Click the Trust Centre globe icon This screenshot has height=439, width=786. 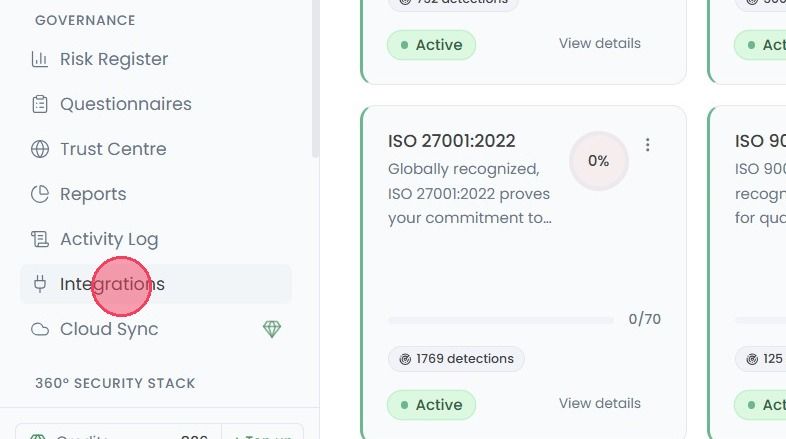pyautogui.click(x=40, y=149)
